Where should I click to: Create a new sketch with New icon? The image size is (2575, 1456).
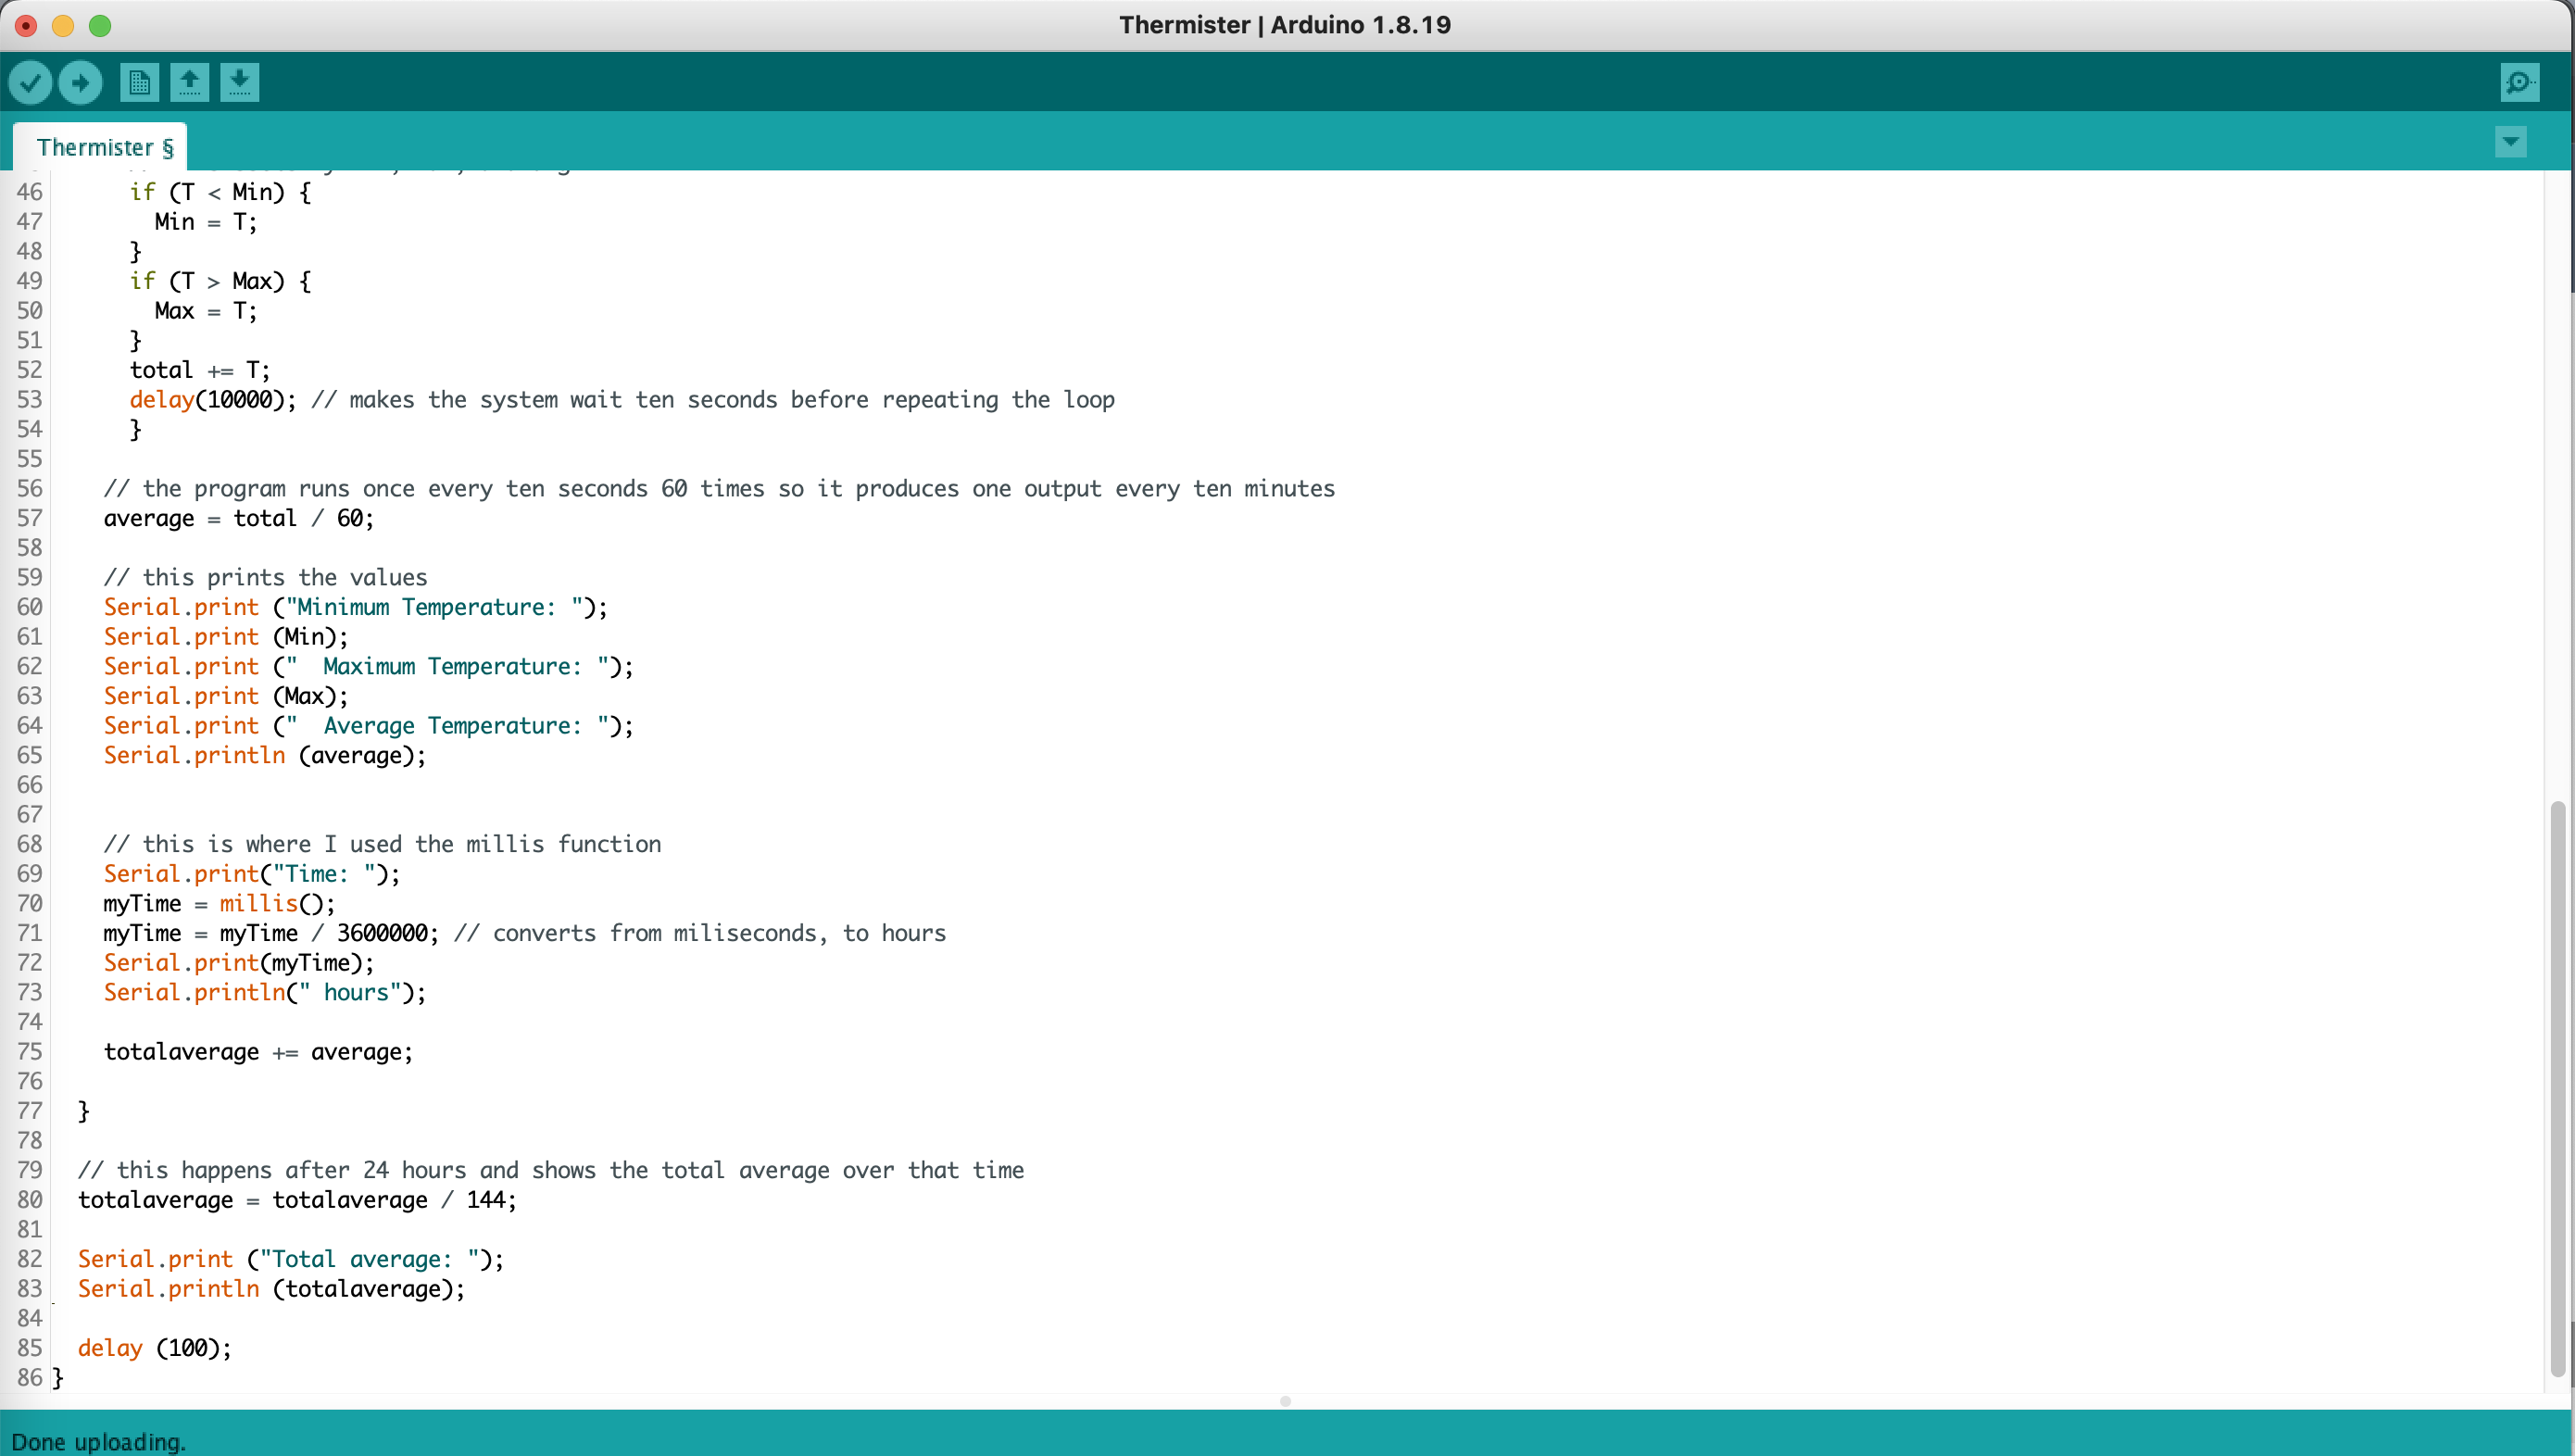pyautogui.click(x=139, y=82)
